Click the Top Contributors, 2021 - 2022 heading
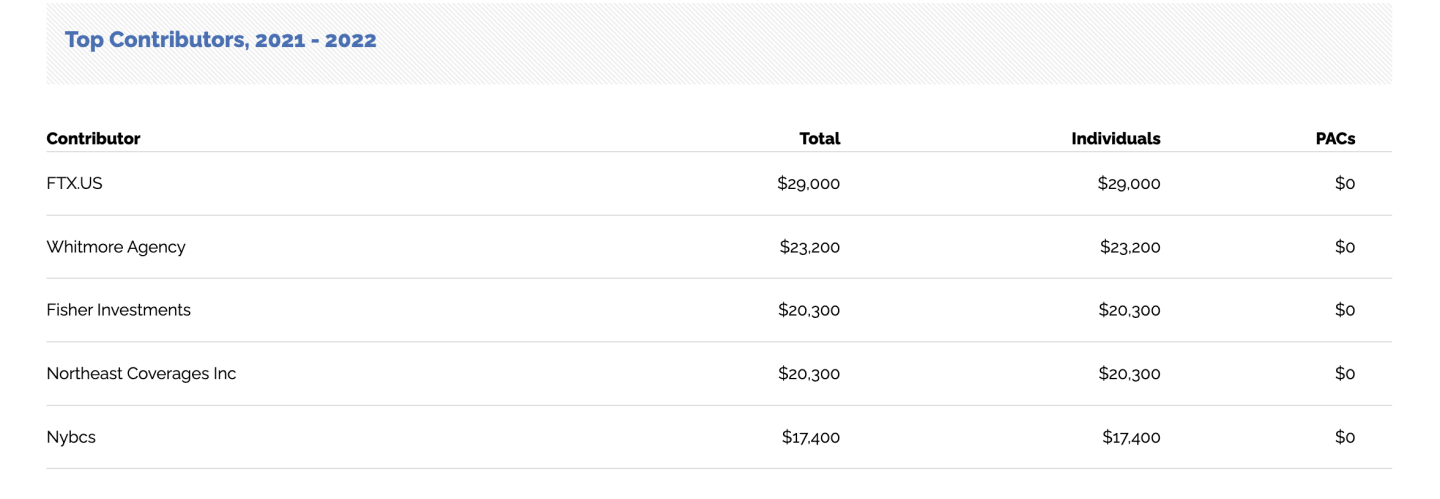The height and width of the screenshot is (499, 1440). tap(220, 41)
